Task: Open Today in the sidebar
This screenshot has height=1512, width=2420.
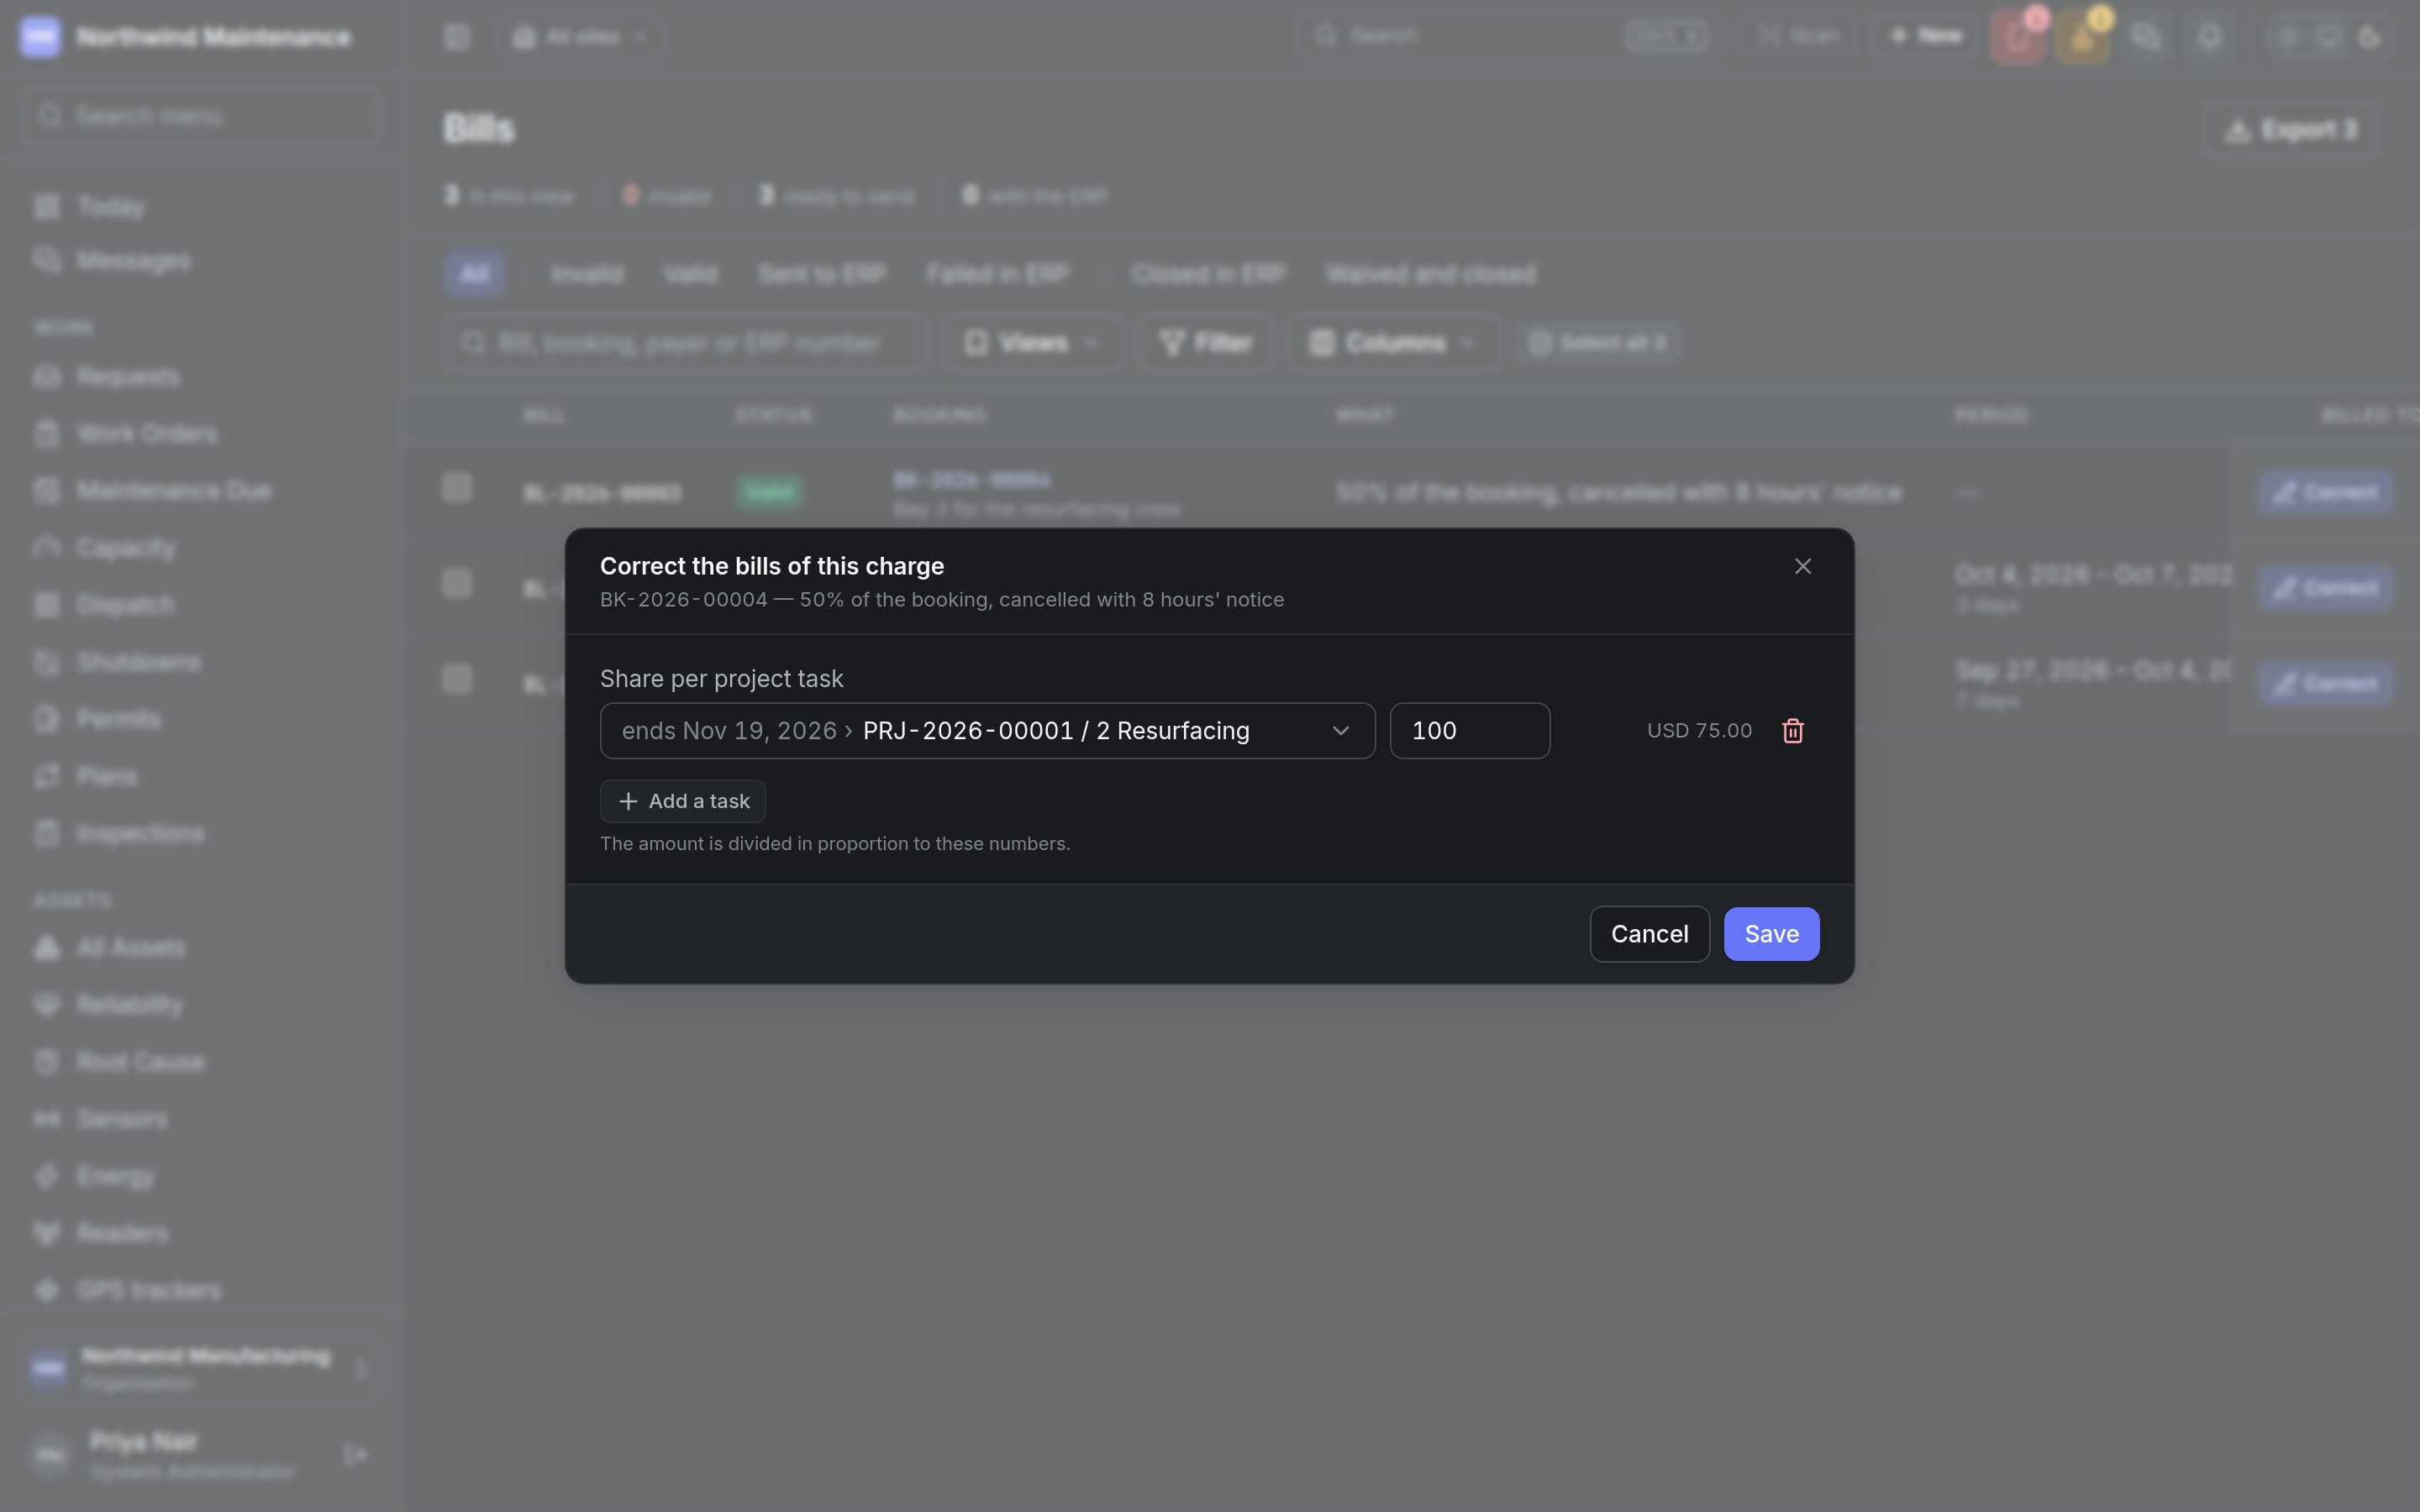Action: click(200, 207)
